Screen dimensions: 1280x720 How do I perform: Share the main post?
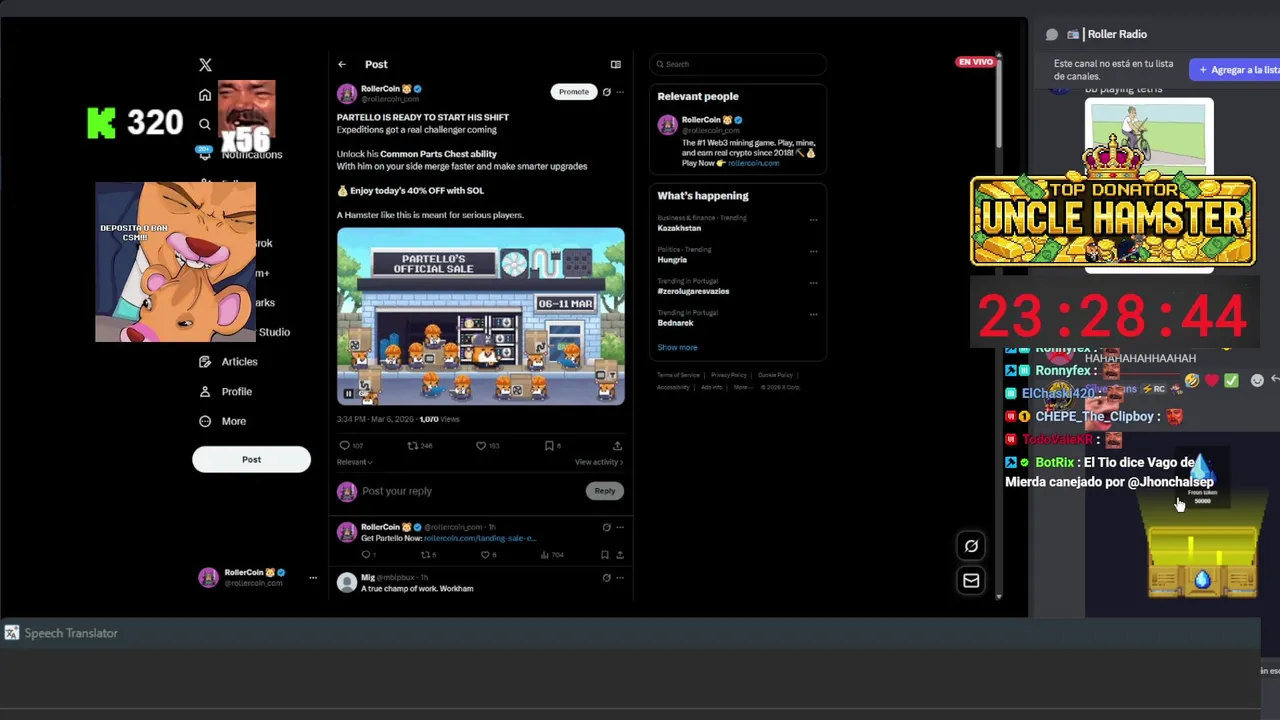[x=617, y=446]
